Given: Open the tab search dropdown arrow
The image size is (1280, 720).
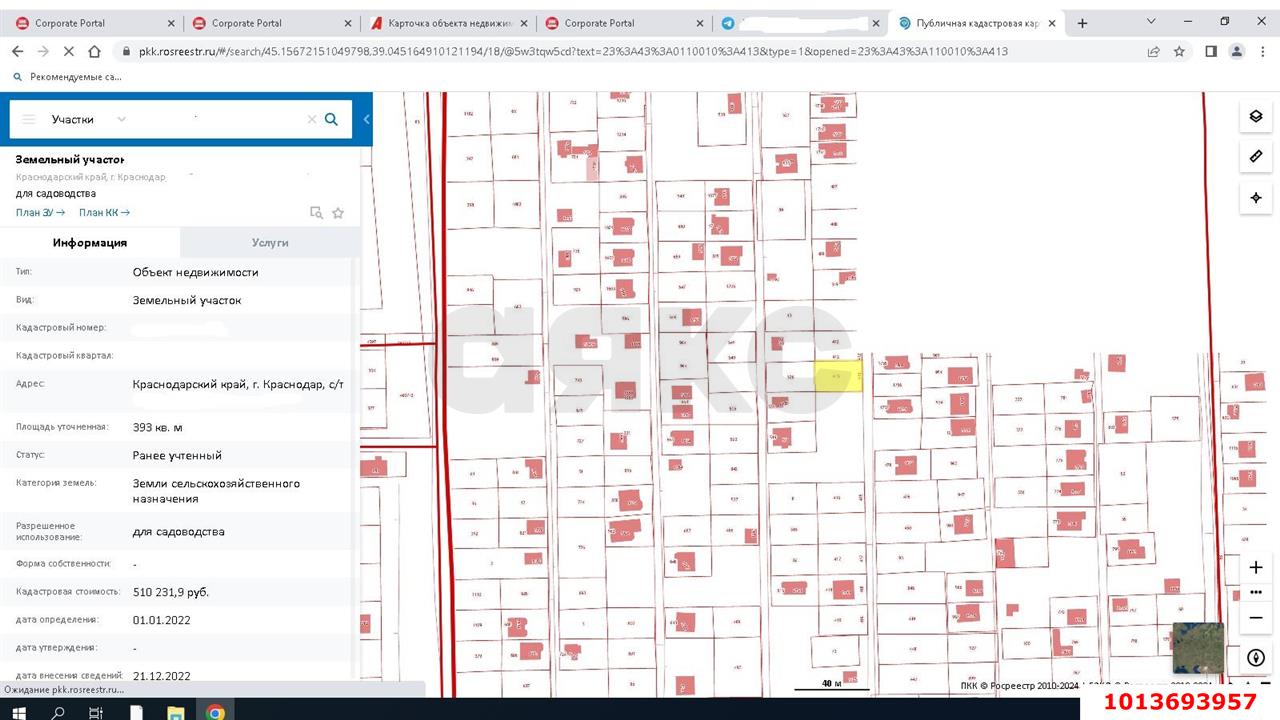Looking at the screenshot, I should pyautogui.click(x=1151, y=21).
